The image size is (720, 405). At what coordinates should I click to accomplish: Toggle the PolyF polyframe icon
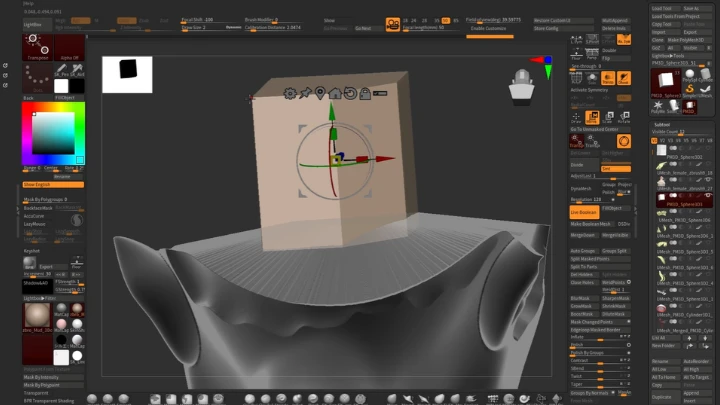(x=576, y=78)
